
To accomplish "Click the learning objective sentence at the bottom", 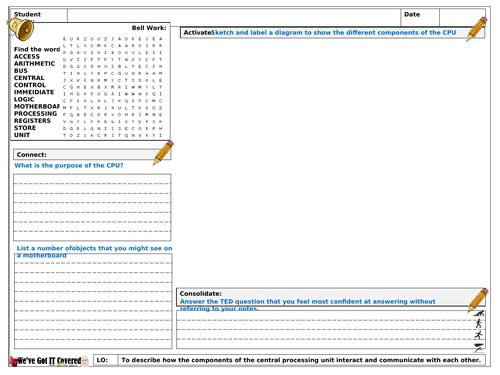I will tap(301, 360).
